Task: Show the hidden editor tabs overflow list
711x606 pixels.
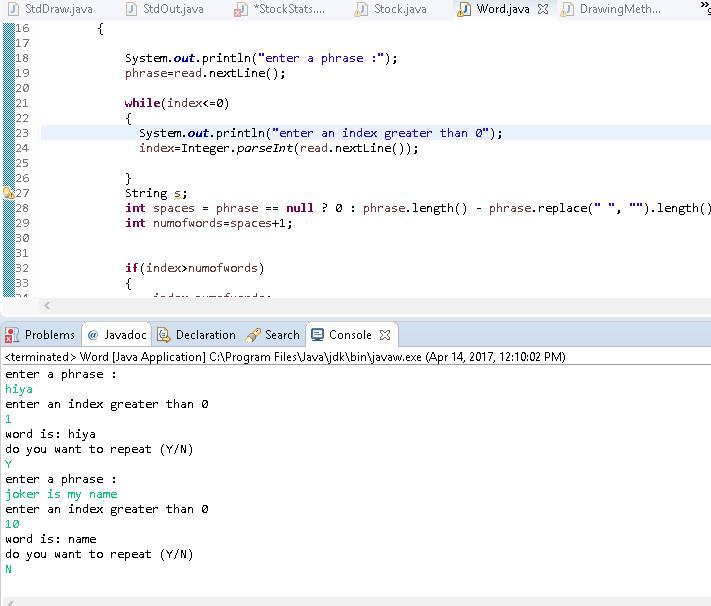Action: tap(705, 9)
